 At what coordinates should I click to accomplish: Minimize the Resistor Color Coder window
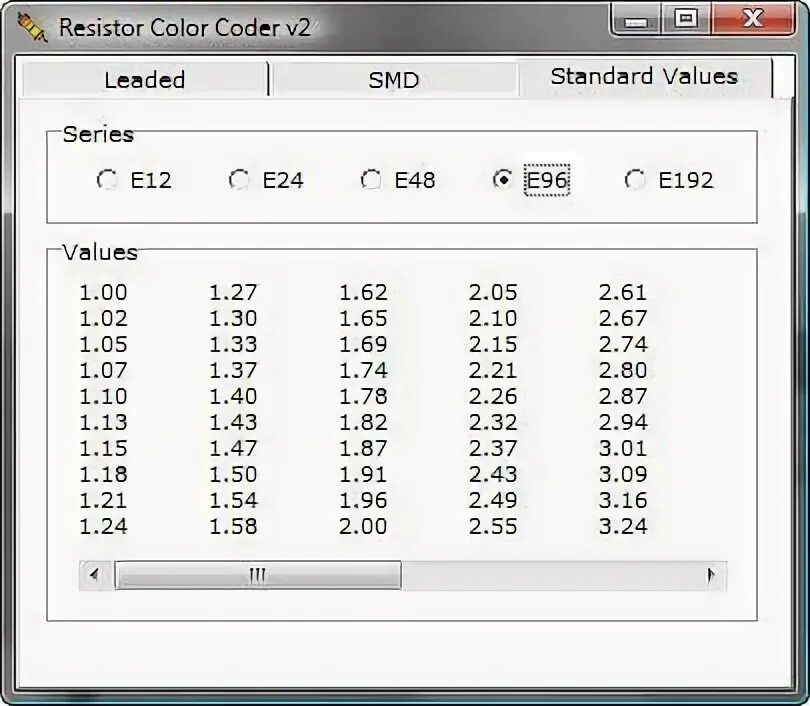coord(636,21)
